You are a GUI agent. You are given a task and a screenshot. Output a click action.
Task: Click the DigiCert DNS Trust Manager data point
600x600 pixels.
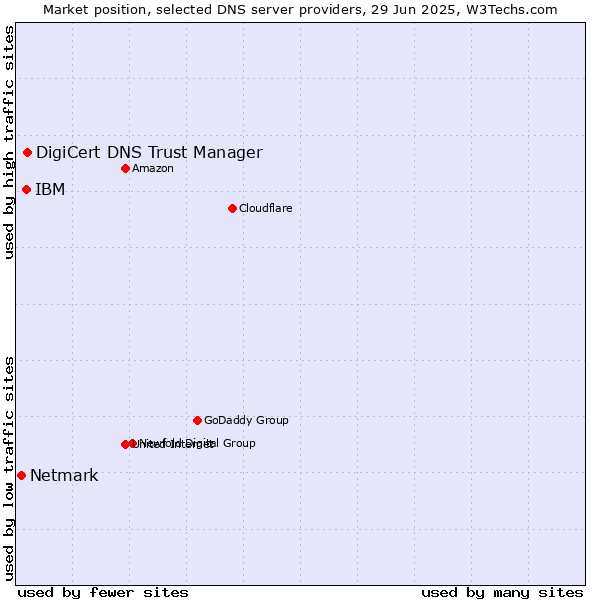tap(27, 153)
